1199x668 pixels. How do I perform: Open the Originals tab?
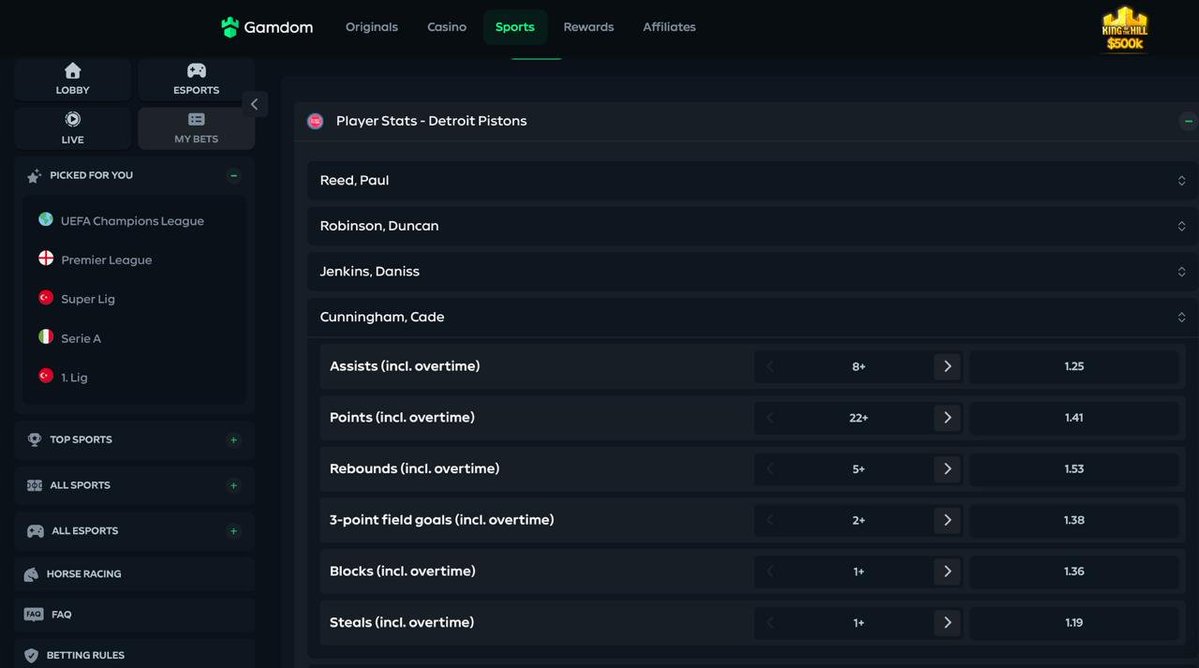coord(372,27)
